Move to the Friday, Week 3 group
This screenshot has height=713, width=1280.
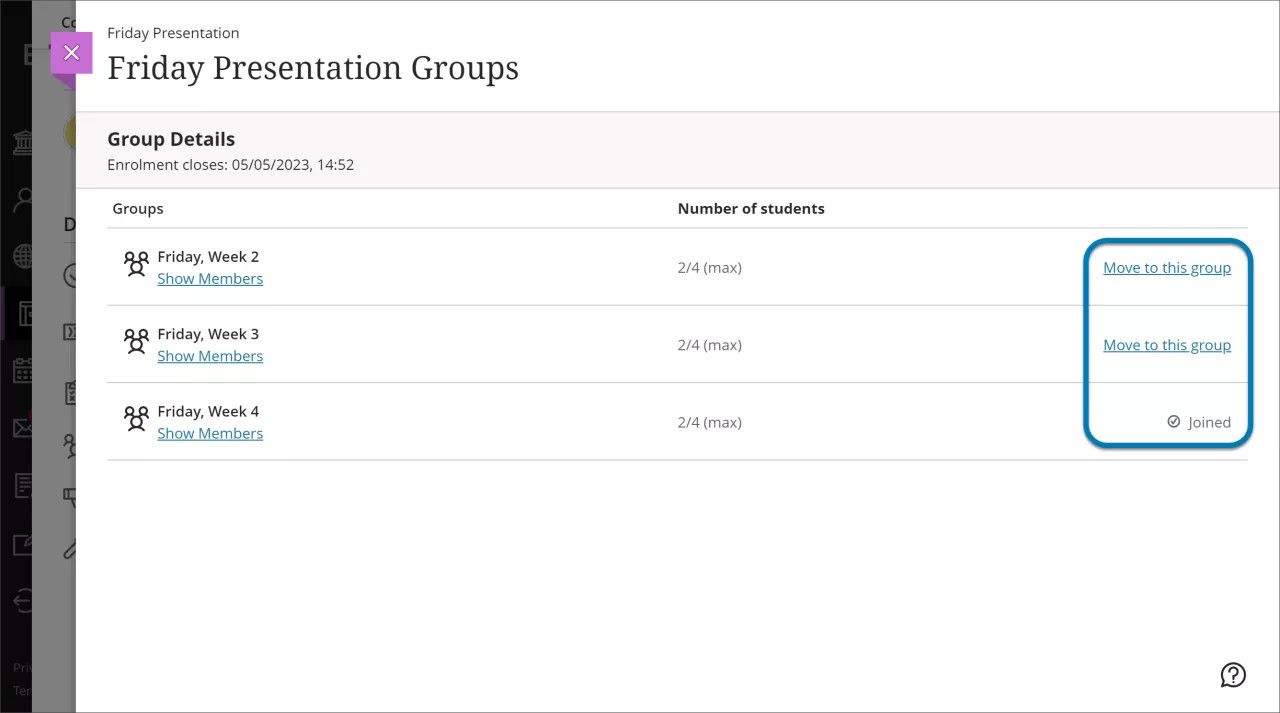click(1166, 344)
